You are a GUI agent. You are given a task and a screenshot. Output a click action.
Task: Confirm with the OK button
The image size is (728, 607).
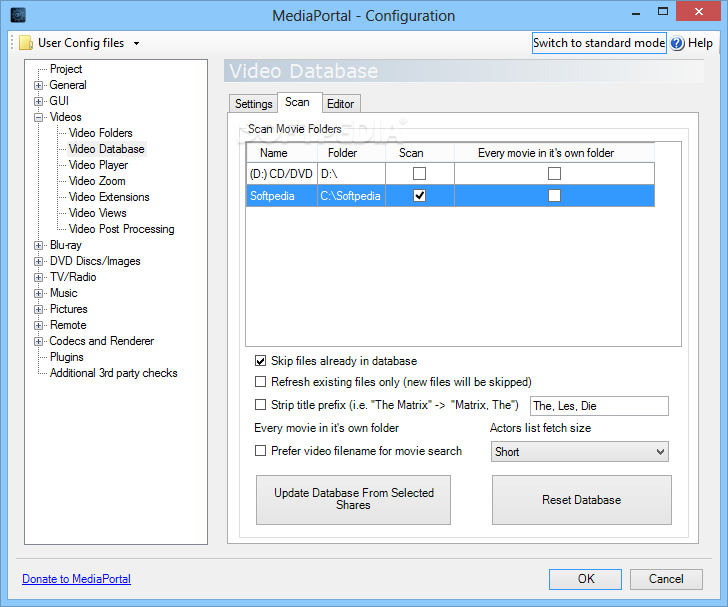coord(585,579)
